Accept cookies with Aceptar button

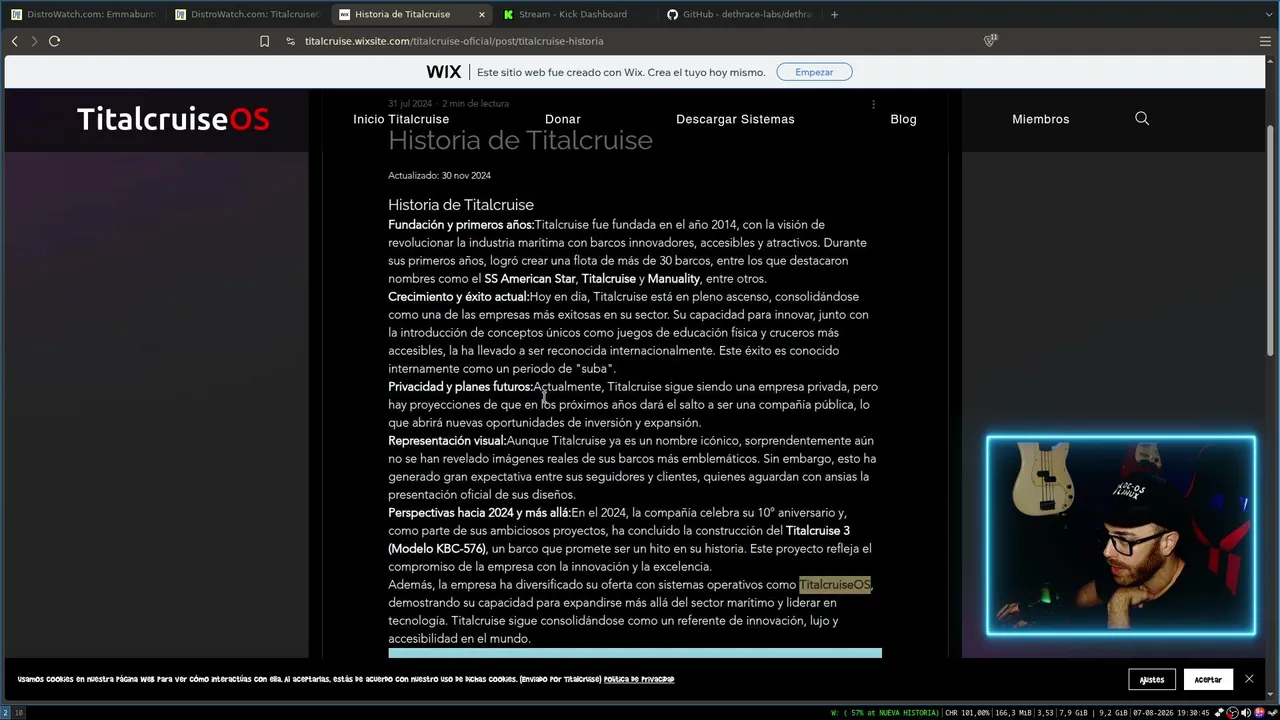pos(1208,680)
